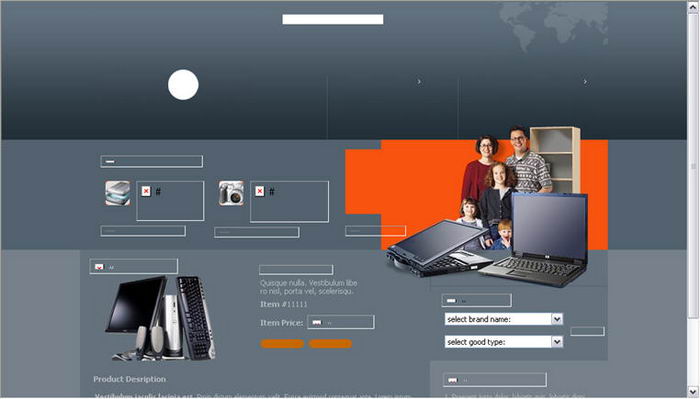Open the "select brand name:" dropdown
Screen dimensions: 700x399
(x=504, y=319)
